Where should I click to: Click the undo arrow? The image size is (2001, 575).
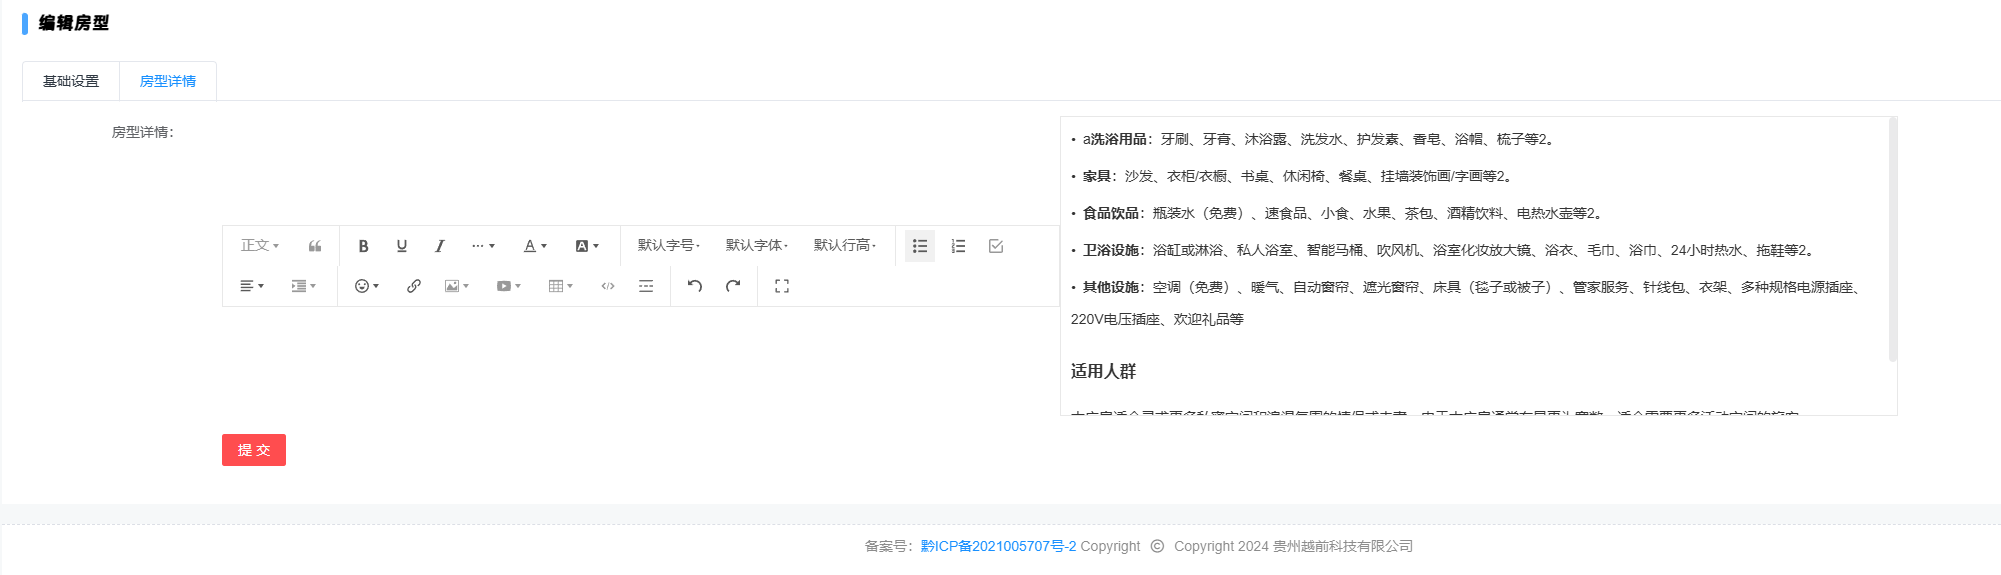695,286
